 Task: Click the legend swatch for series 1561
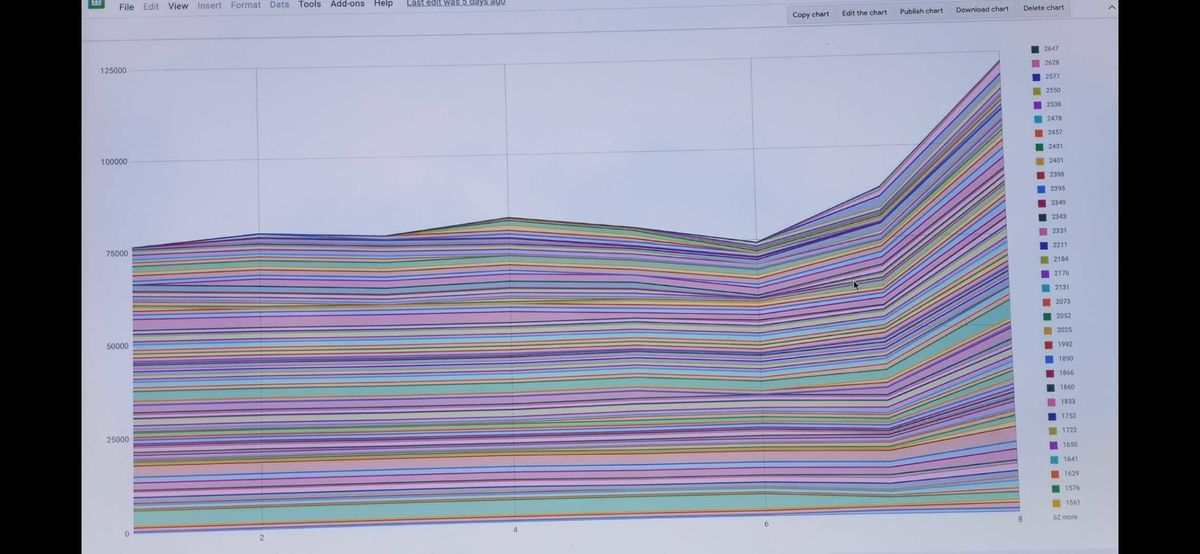(x=1056, y=503)
